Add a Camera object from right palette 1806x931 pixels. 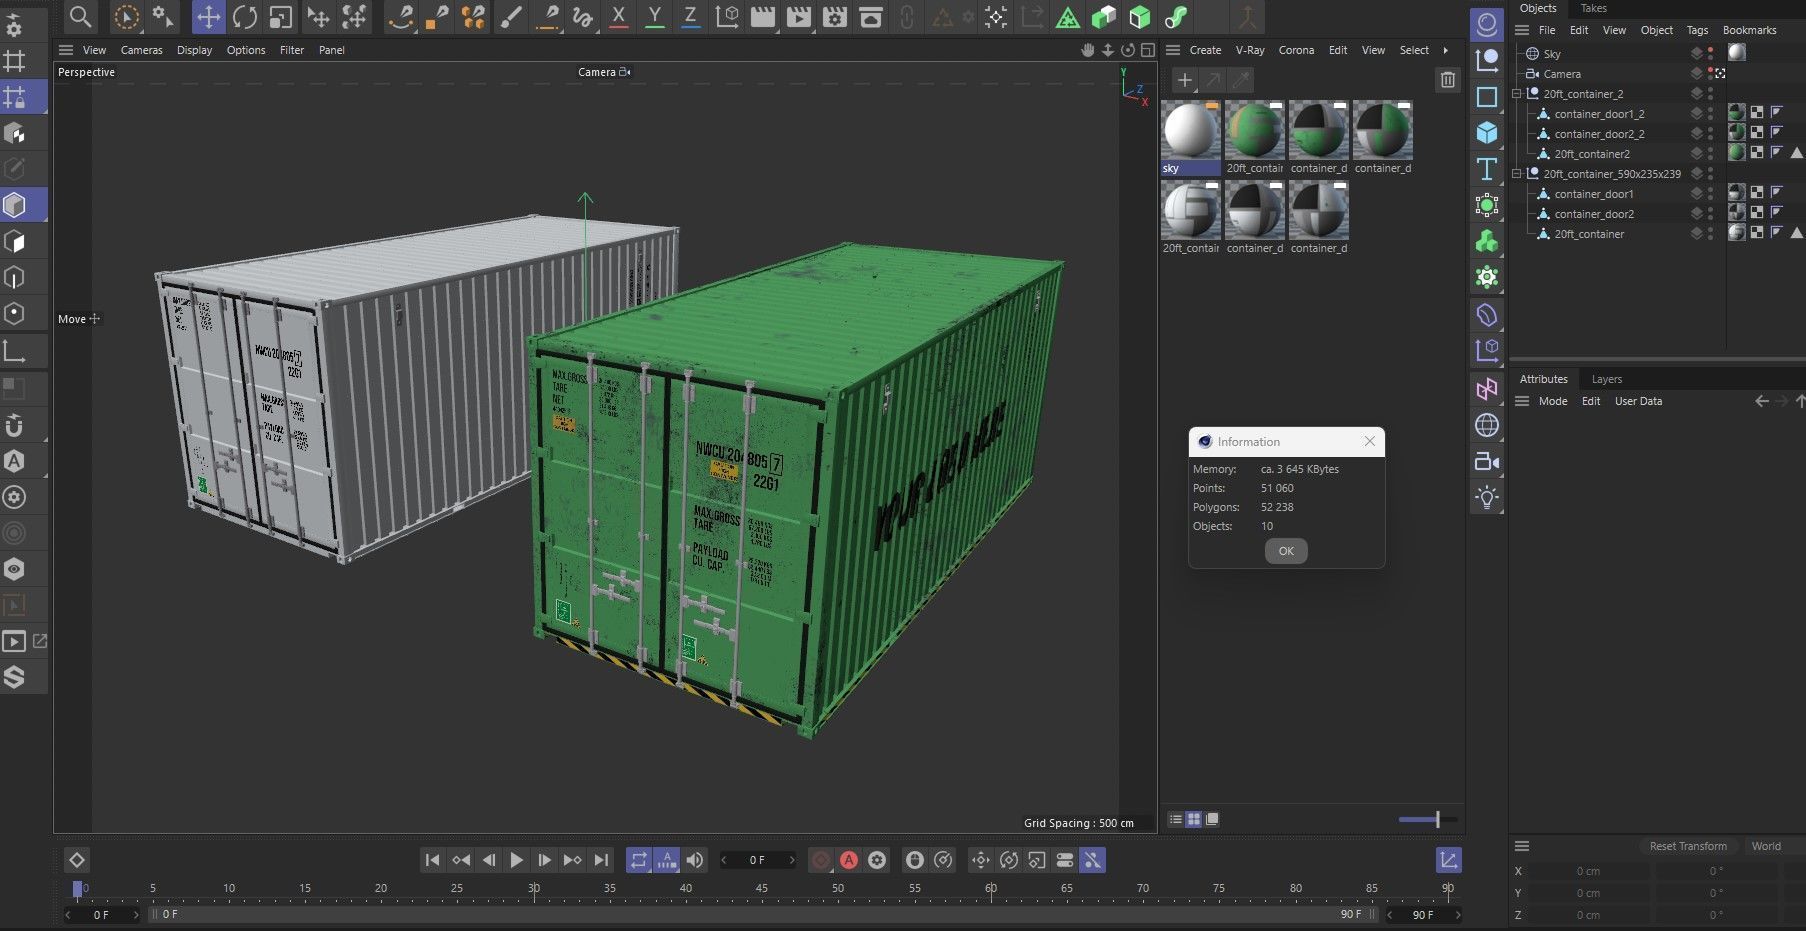pos(1487,461)
